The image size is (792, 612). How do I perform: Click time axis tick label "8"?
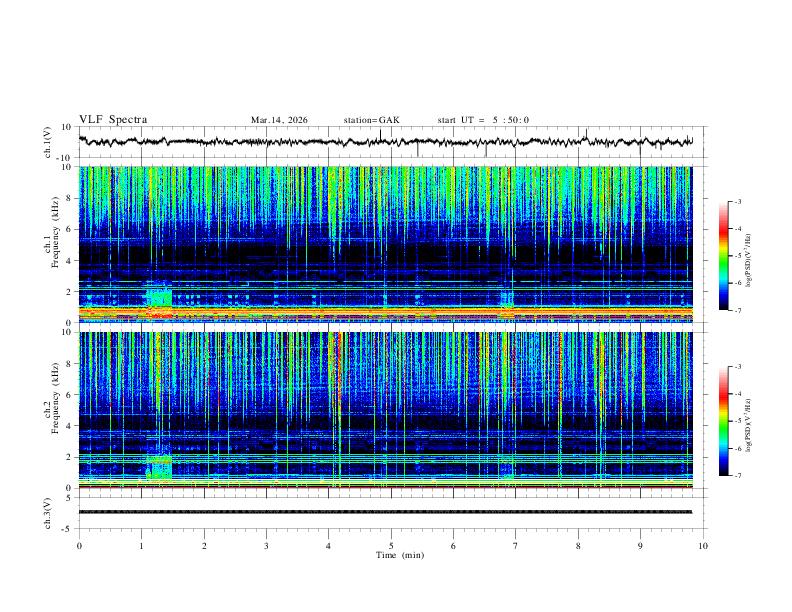pyautogui.click(x=578, y=546)
